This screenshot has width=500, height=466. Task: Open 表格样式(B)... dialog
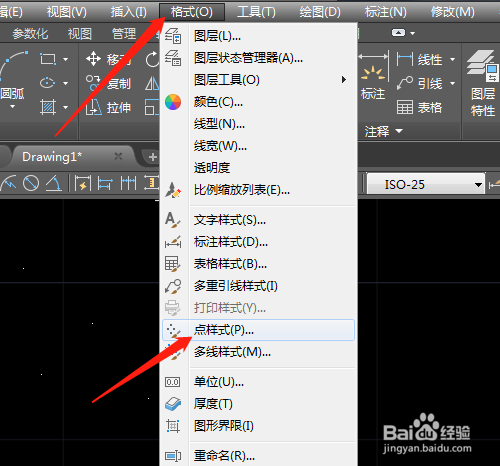[258, 264]
